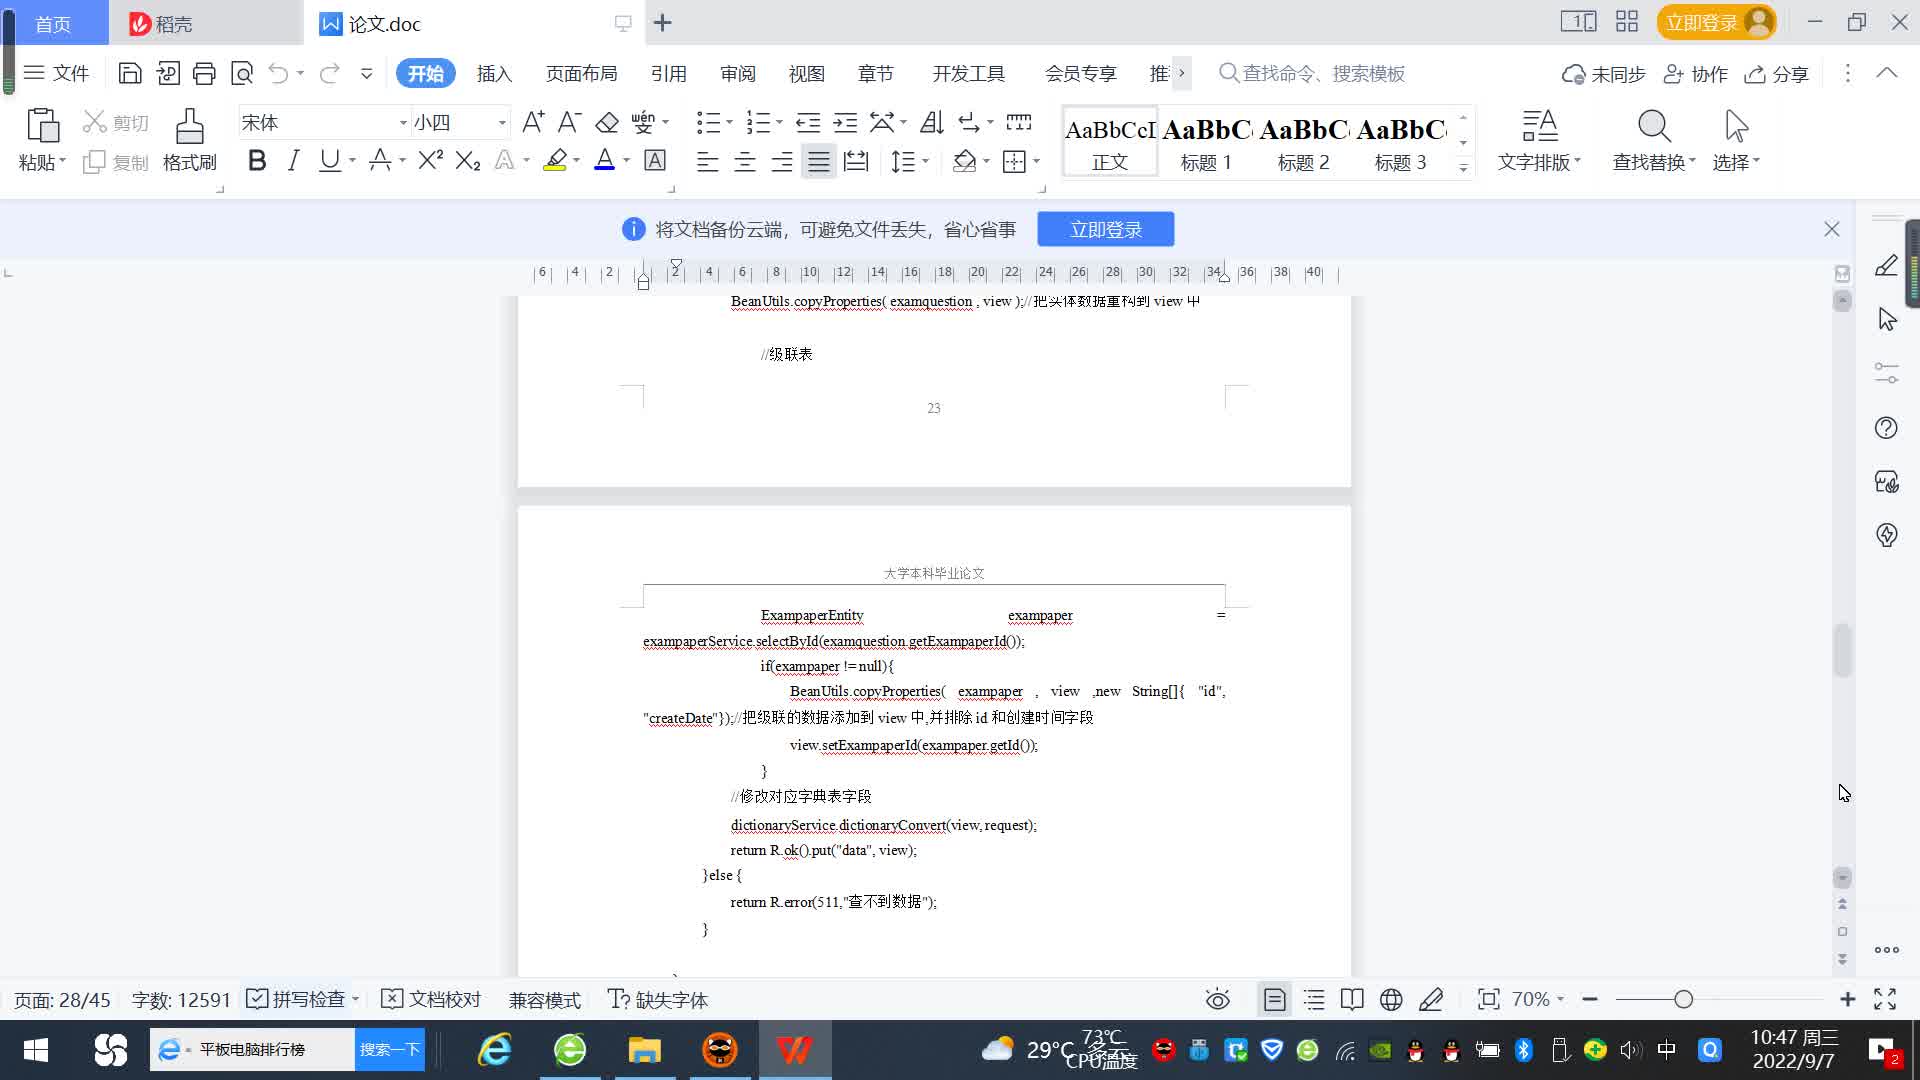Apply Superscript X² formatting
Screen dimensions: 1920x1080
(x=430, y=160)
